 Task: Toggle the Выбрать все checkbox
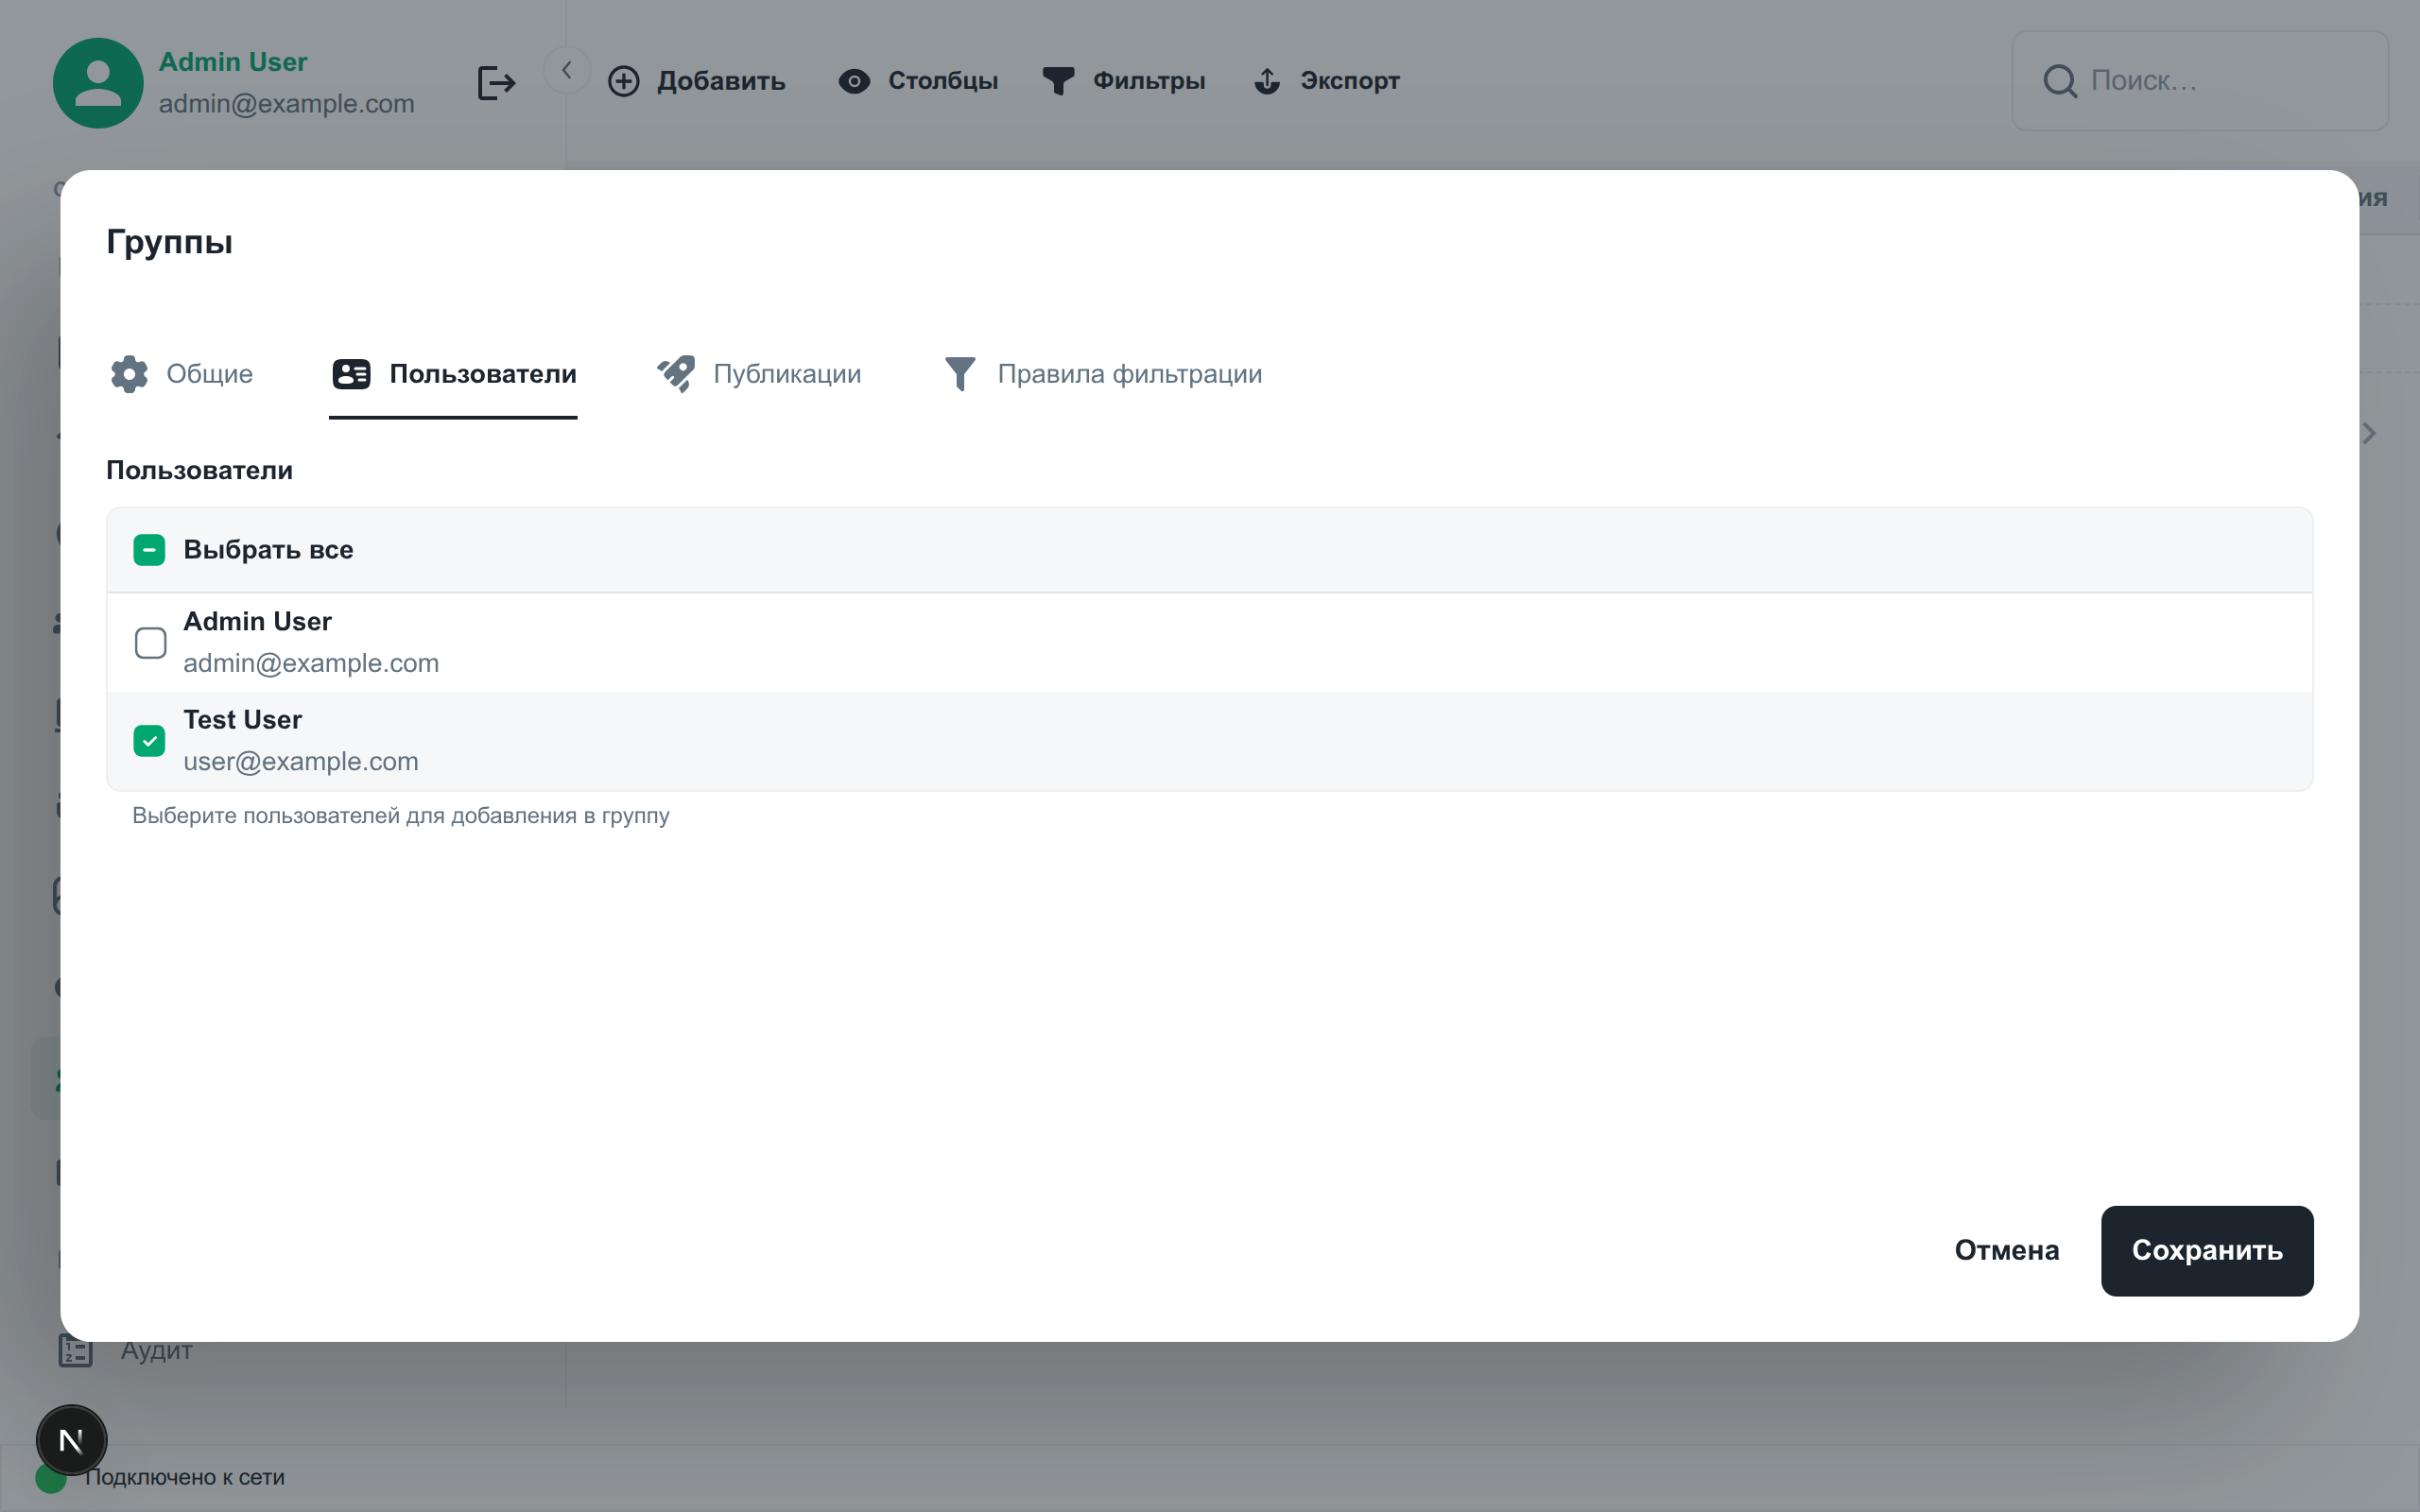tap(150, 550)
